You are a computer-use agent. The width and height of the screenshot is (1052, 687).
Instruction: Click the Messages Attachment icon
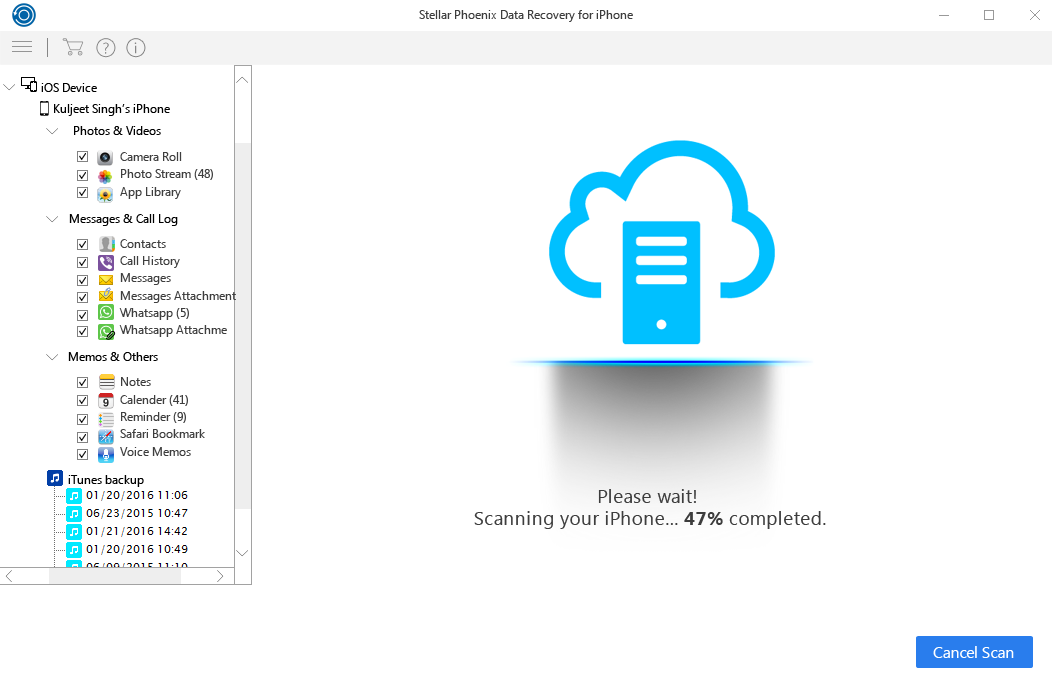[x=106, y=295]
